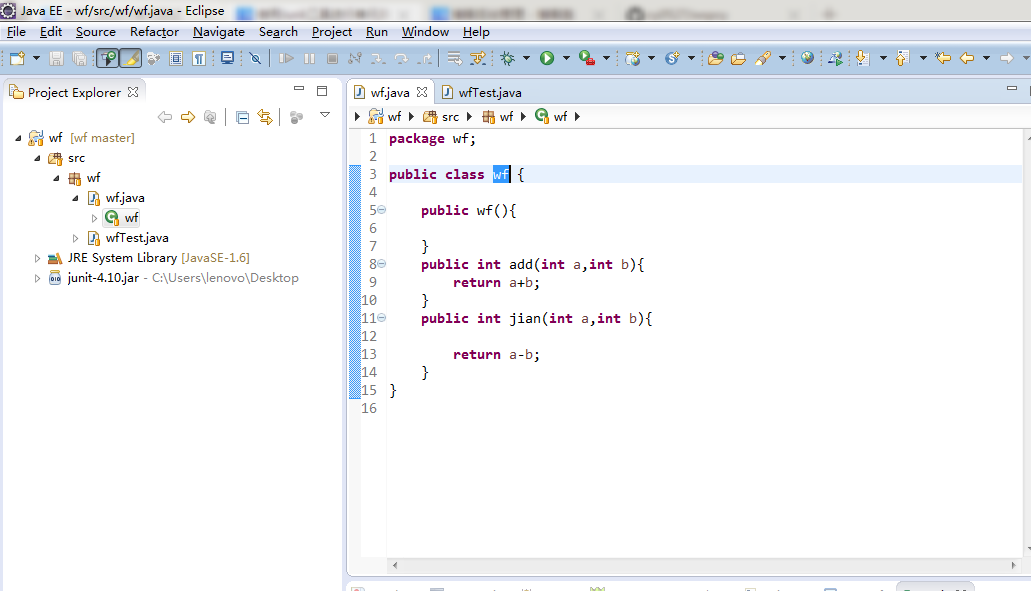Click Collapse All in Project Explorer

(243, 118)
